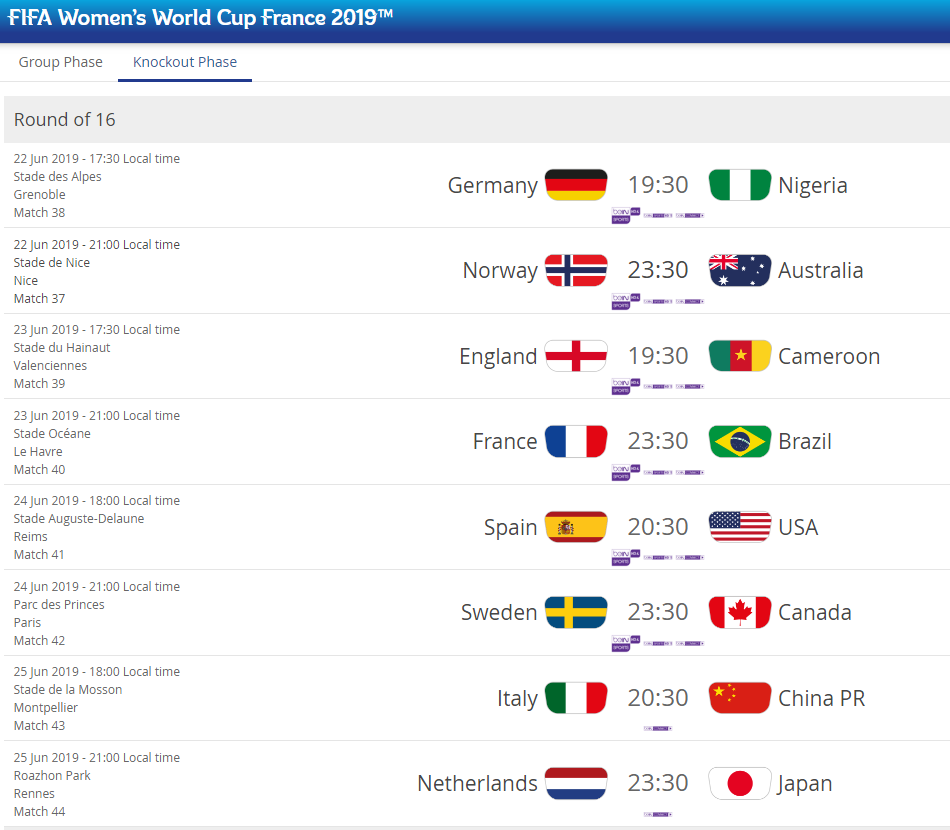Select the Brazil flag icon
950x830 pixels.
click(740, 441)
